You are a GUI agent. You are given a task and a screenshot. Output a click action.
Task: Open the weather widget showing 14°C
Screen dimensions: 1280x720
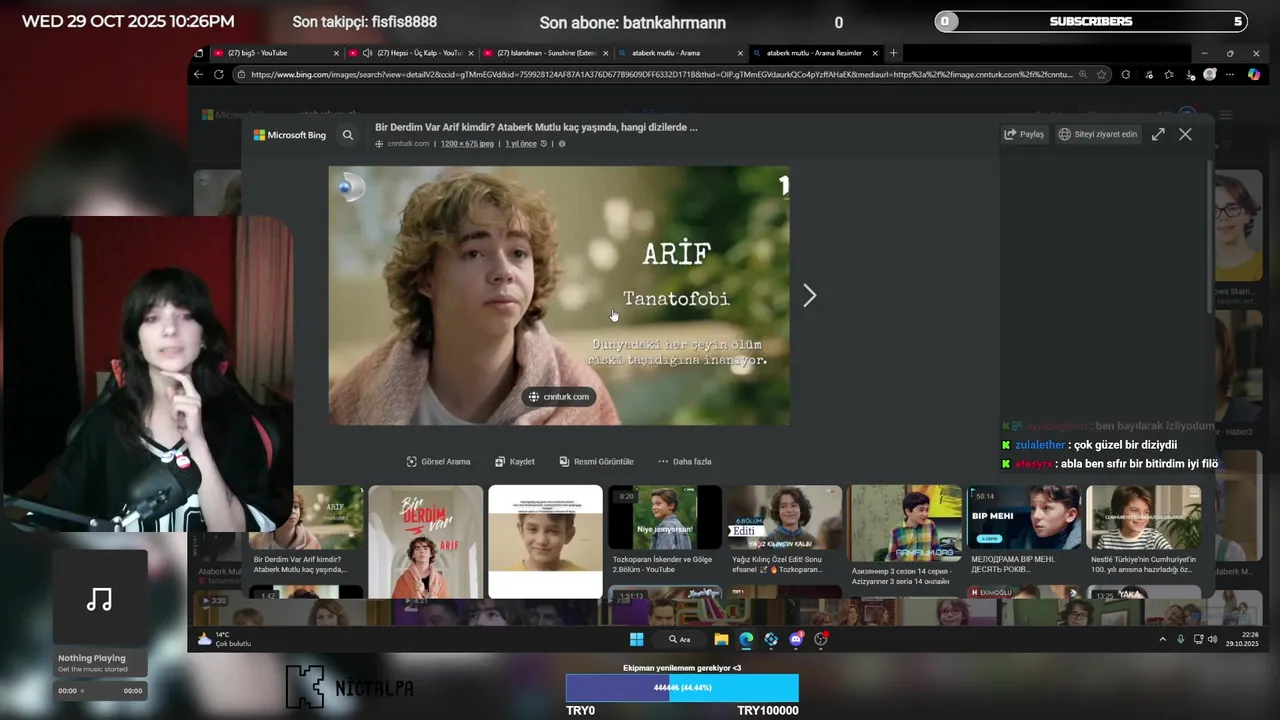pyautogui.click(x=224, y=639)
